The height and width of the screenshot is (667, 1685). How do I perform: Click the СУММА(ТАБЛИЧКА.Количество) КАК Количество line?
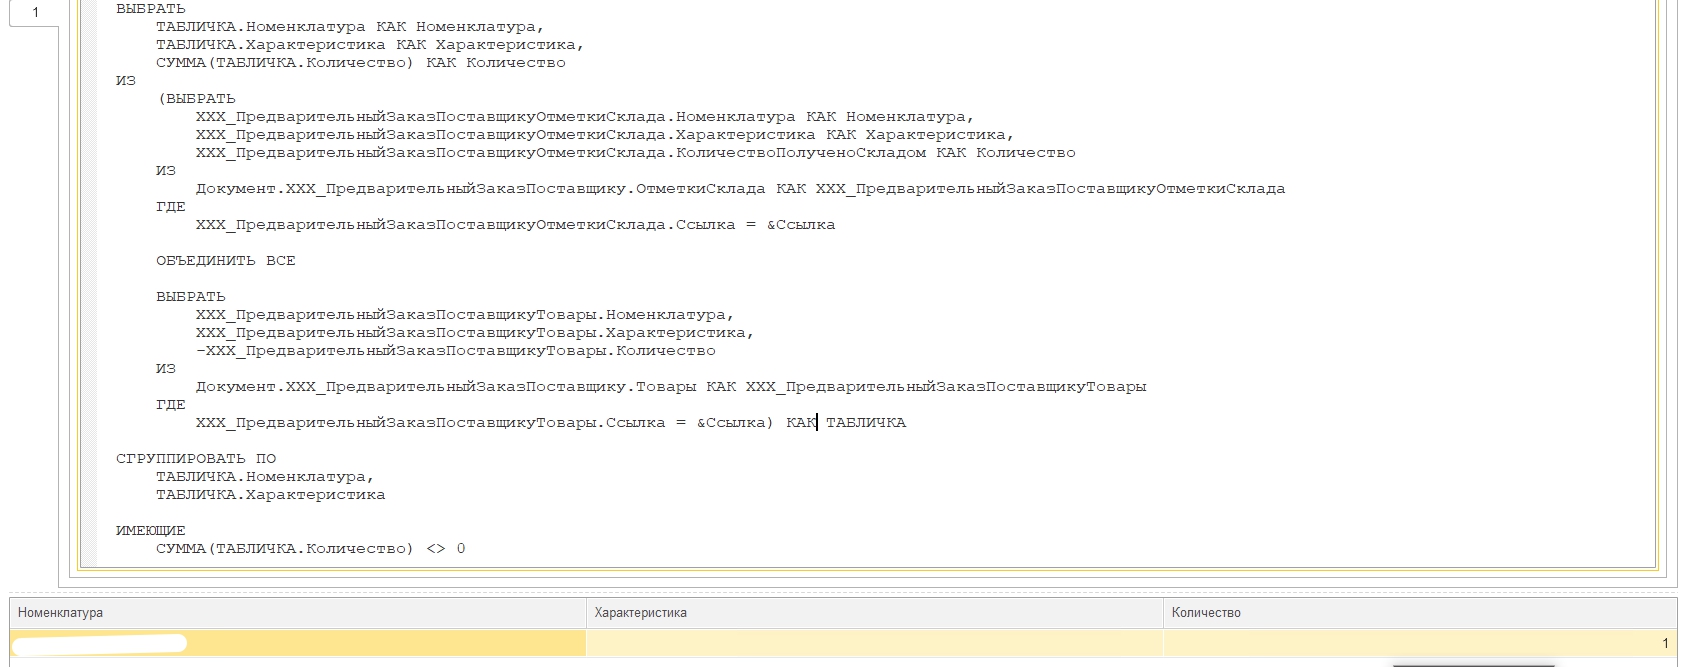(360, 63)
